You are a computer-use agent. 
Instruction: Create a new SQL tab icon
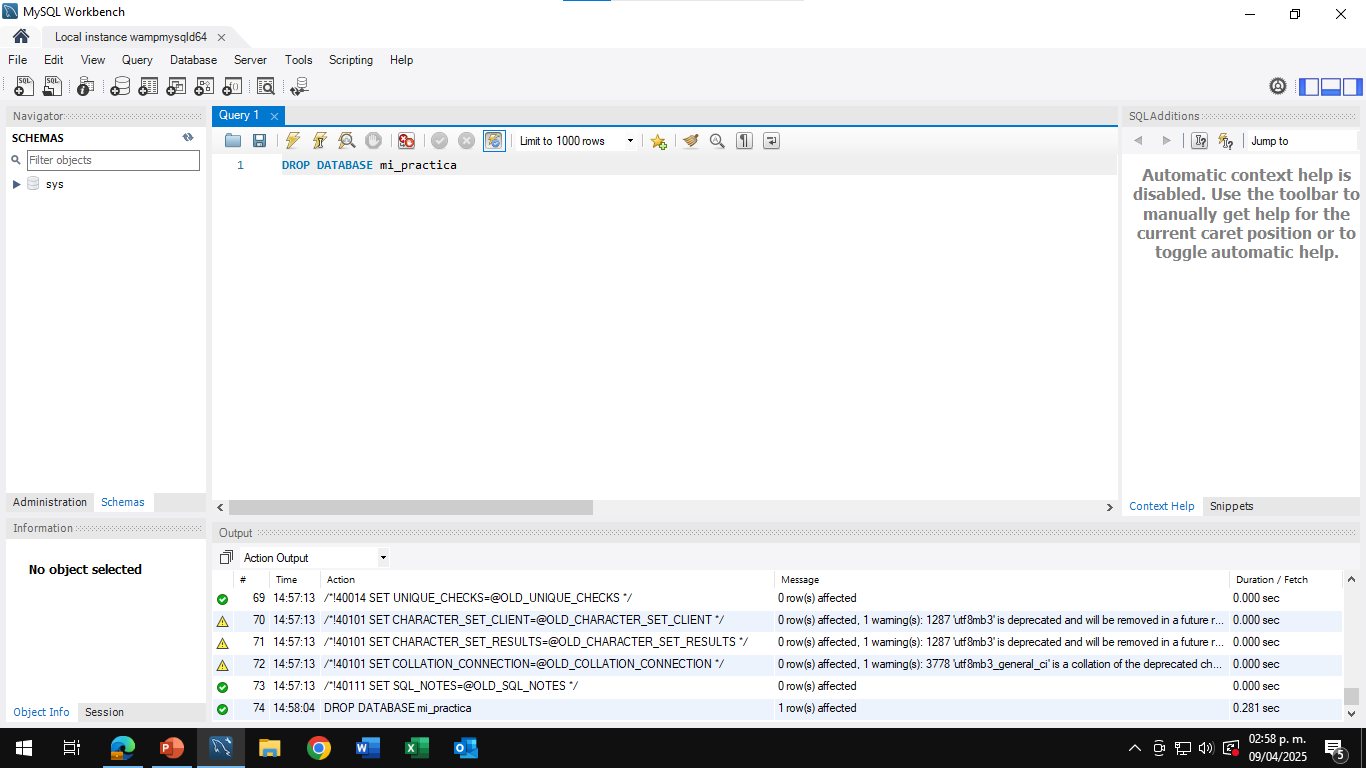tap(24, 87)
